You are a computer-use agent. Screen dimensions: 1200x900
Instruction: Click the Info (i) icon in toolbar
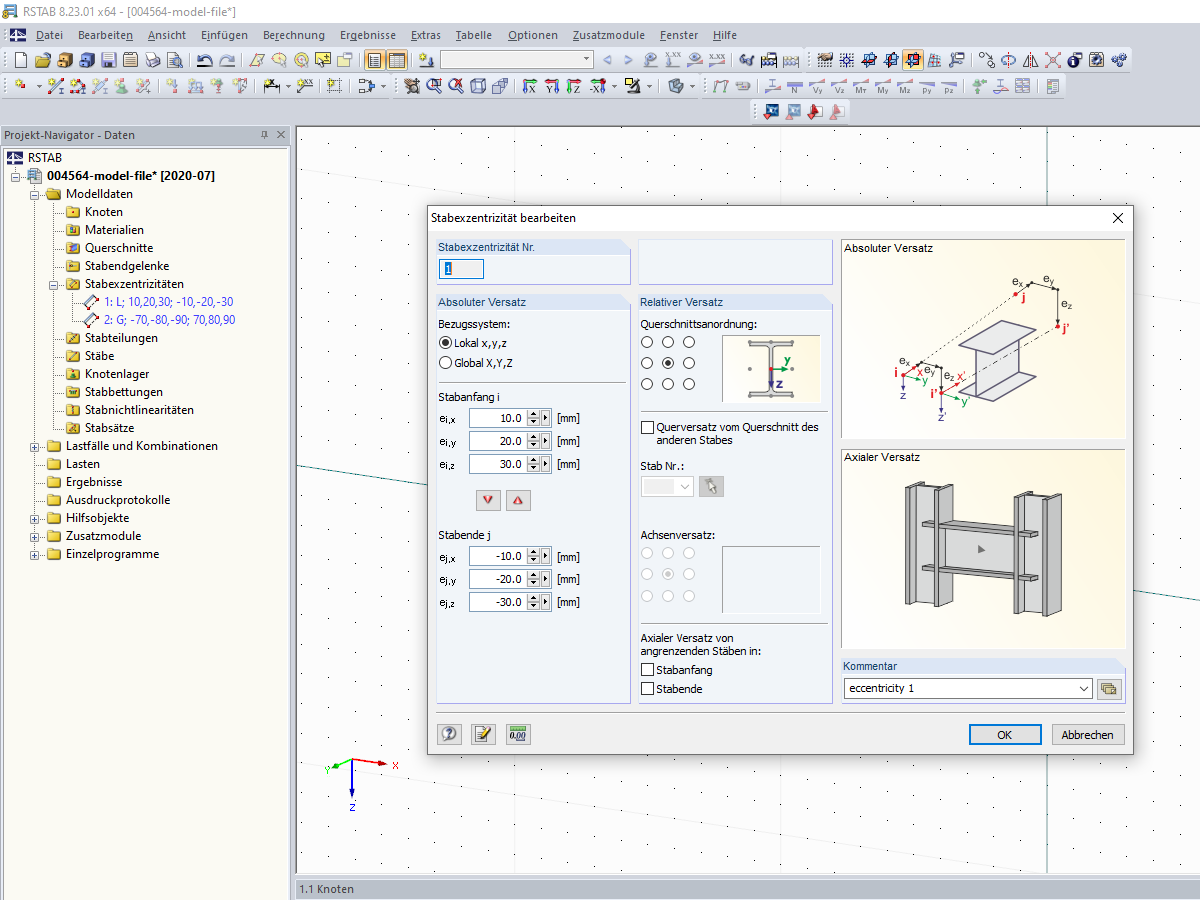click(x=1075, y=61)
